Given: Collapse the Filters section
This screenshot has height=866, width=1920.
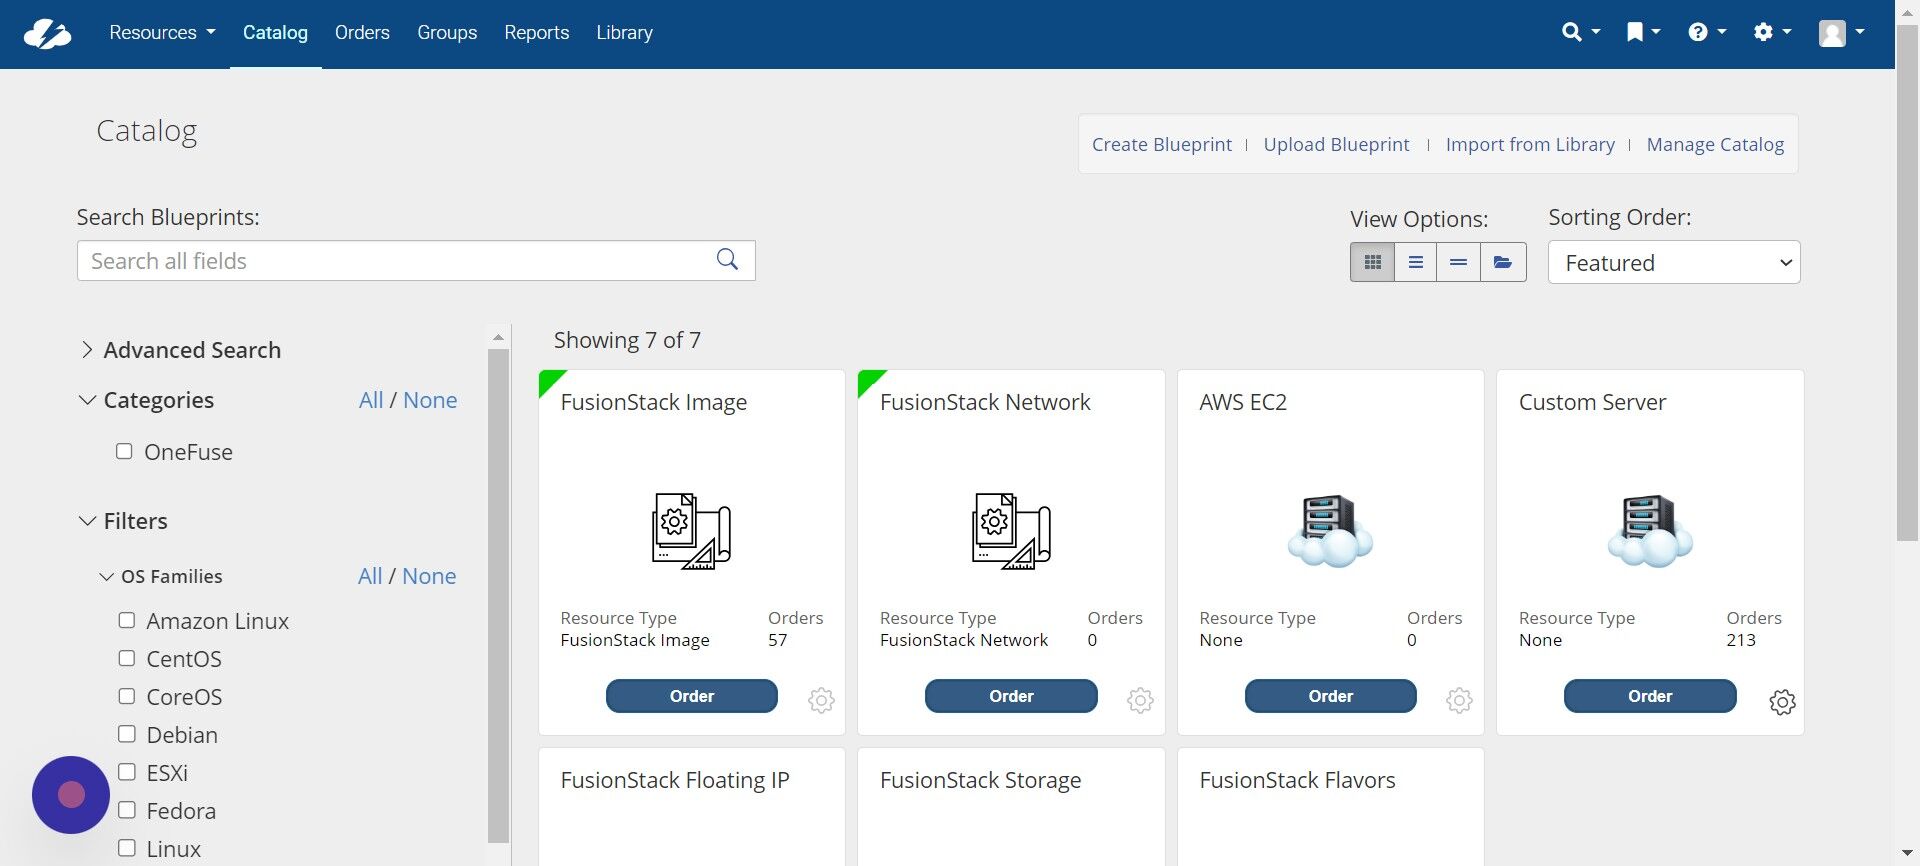Looking at the screenshot, I should click(x=123, y=521).
